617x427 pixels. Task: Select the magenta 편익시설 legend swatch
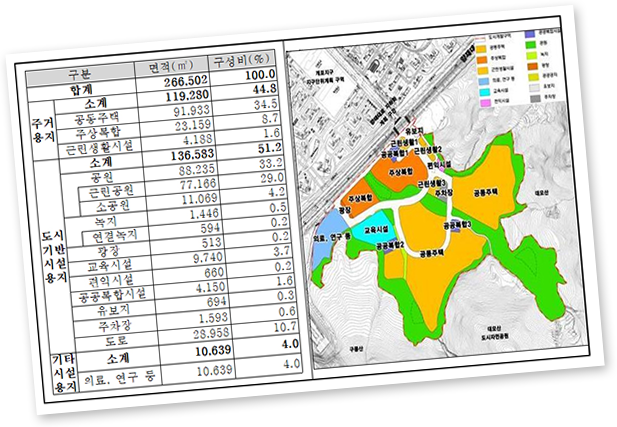click(485, 103)
